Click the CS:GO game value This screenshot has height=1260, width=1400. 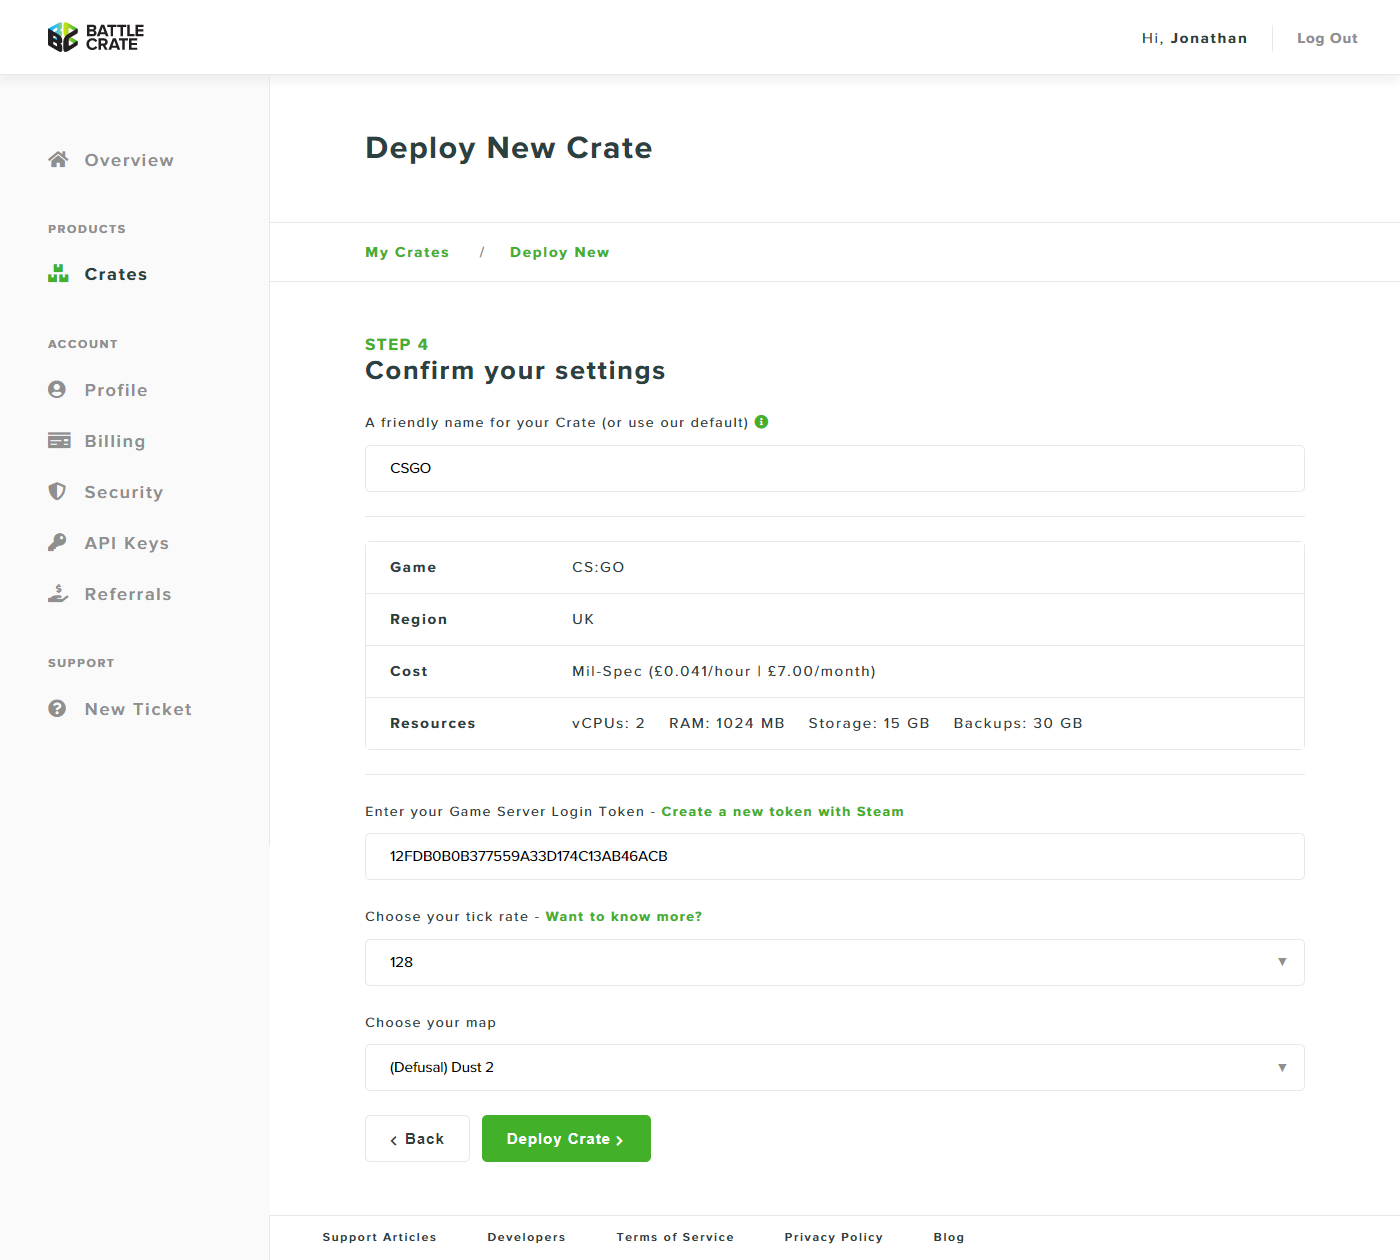pos(598,567)
